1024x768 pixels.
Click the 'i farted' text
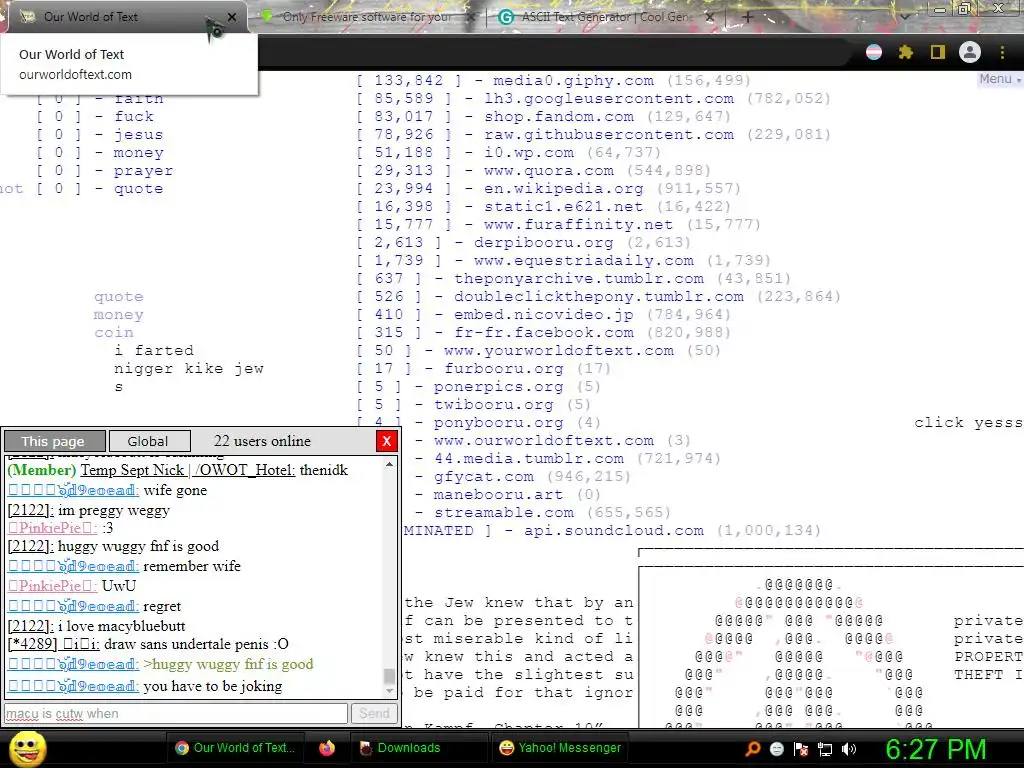(153, 350)
